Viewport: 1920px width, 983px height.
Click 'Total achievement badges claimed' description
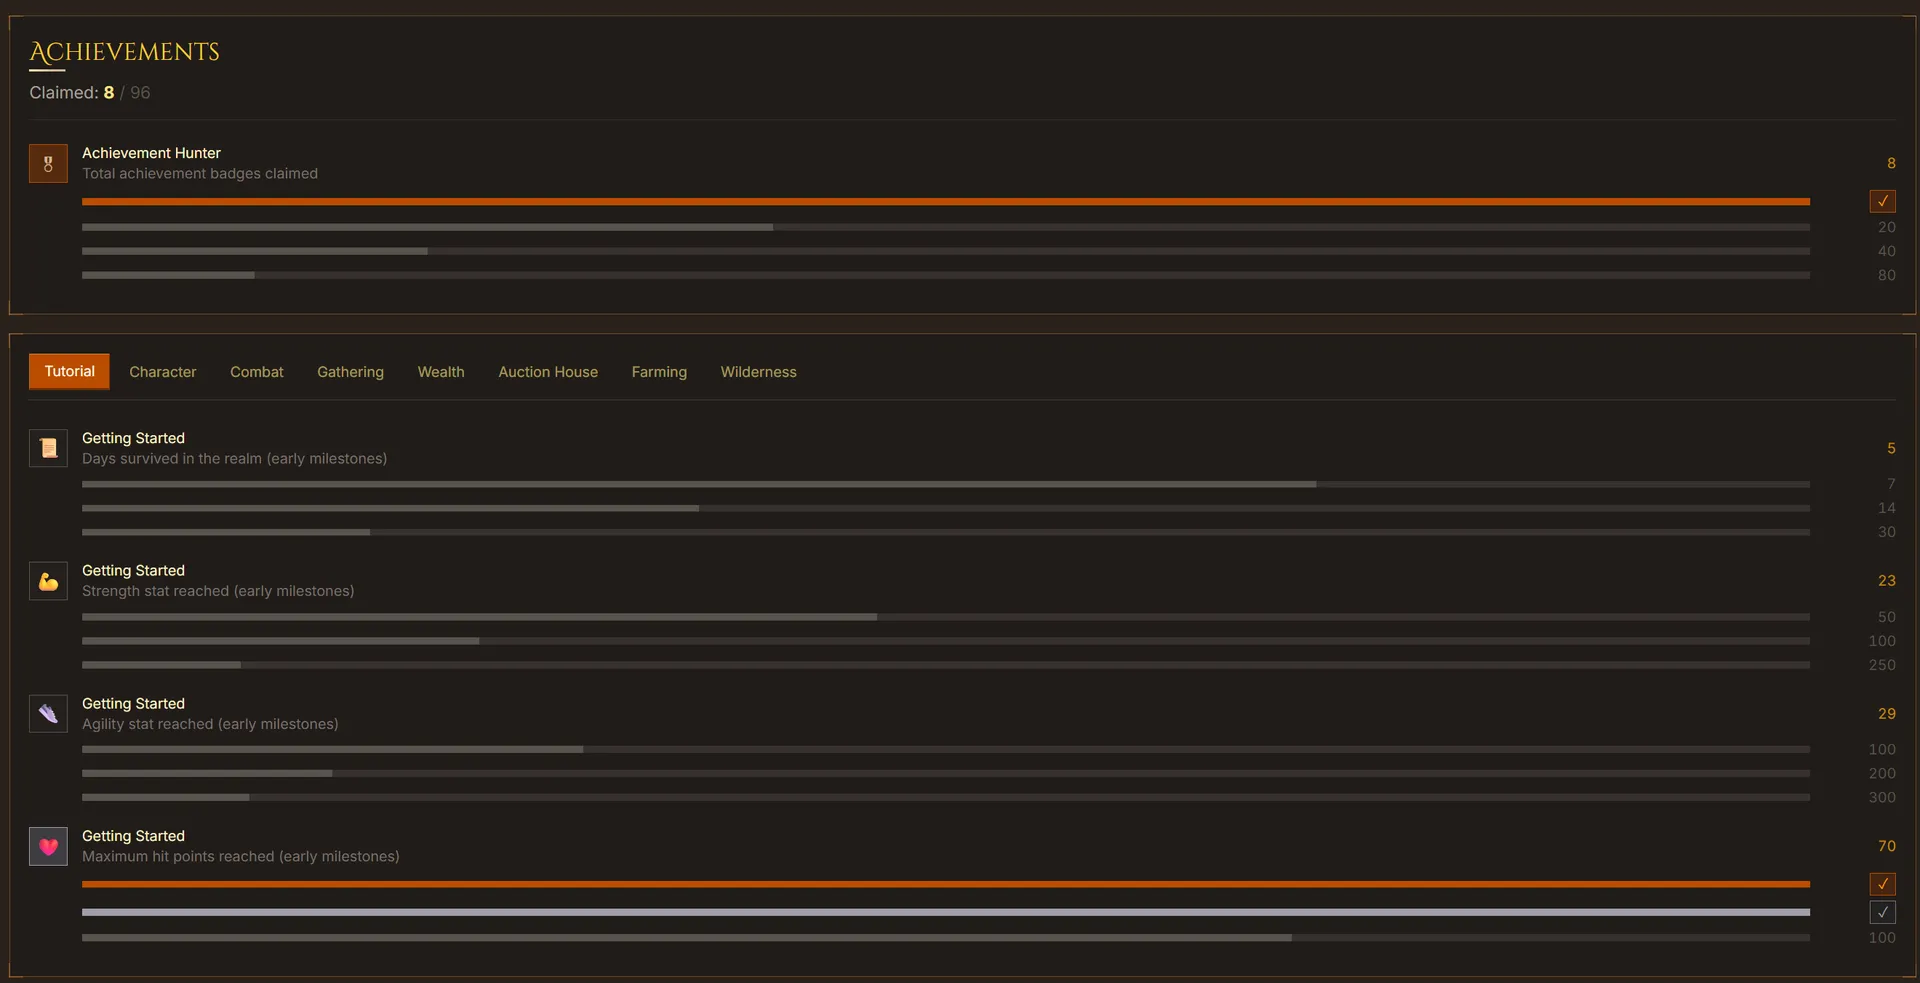tap(200, 174)
